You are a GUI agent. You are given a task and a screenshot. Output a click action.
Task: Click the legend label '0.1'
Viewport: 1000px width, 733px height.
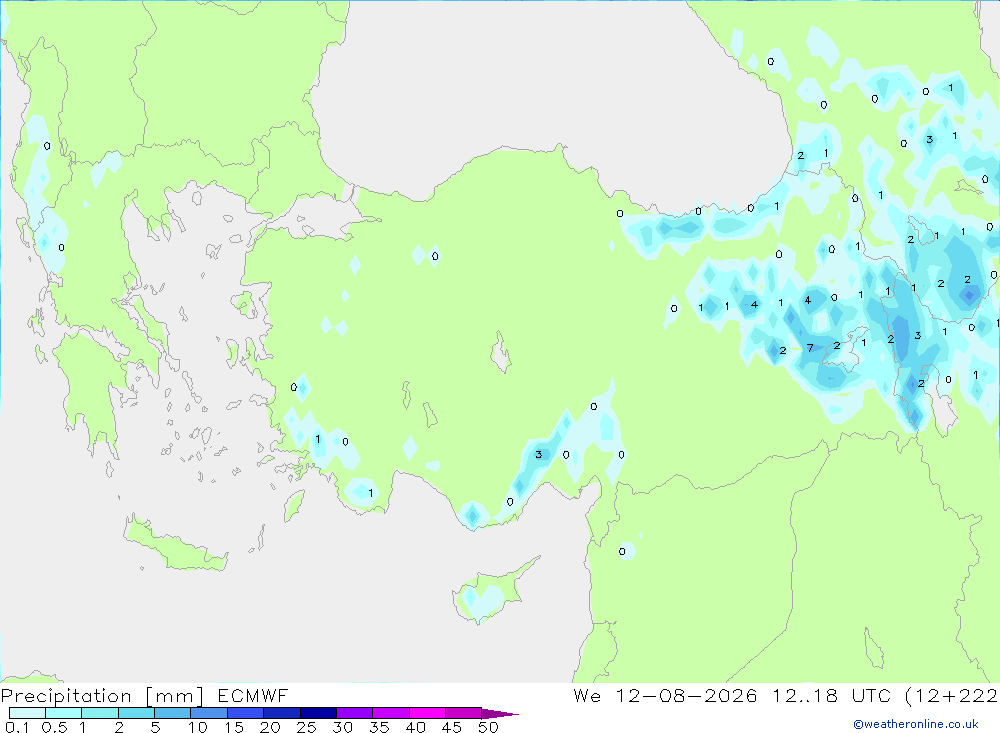tap(17, 727)
